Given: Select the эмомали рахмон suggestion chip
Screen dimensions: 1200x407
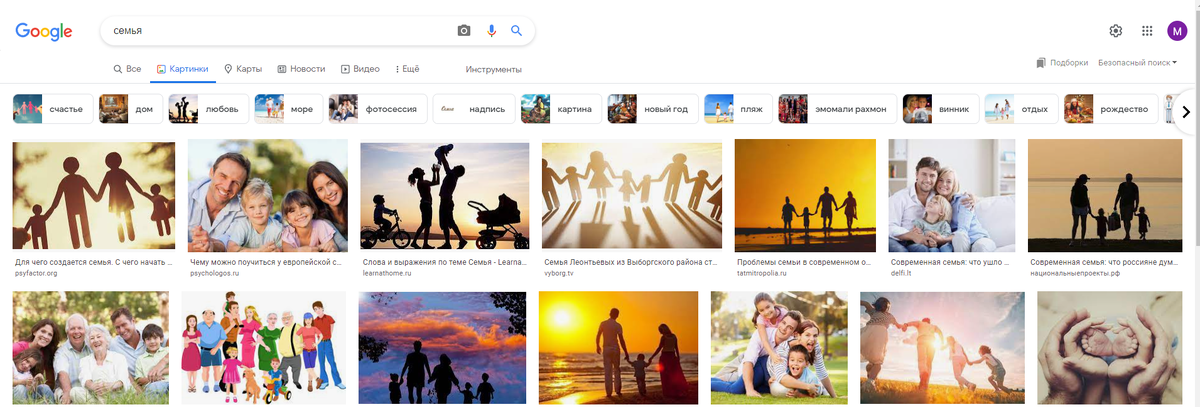Looking at the screenshot, I should pos(838,108).
